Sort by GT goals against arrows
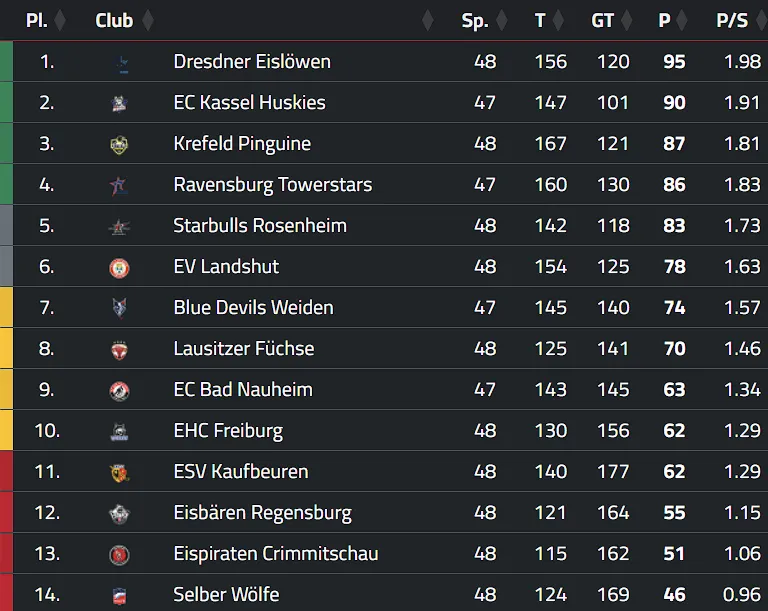 point(628,20)
